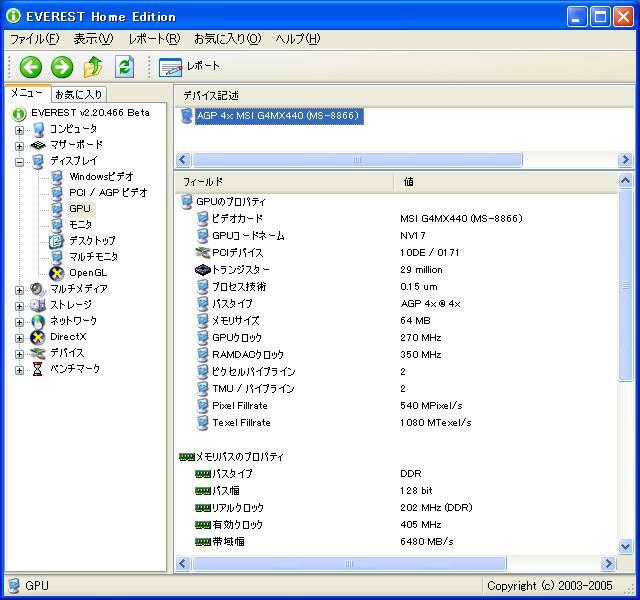Click the トランジスター chip icon
640x600 pixels.
pyautogui.click(x=203, y=270)
